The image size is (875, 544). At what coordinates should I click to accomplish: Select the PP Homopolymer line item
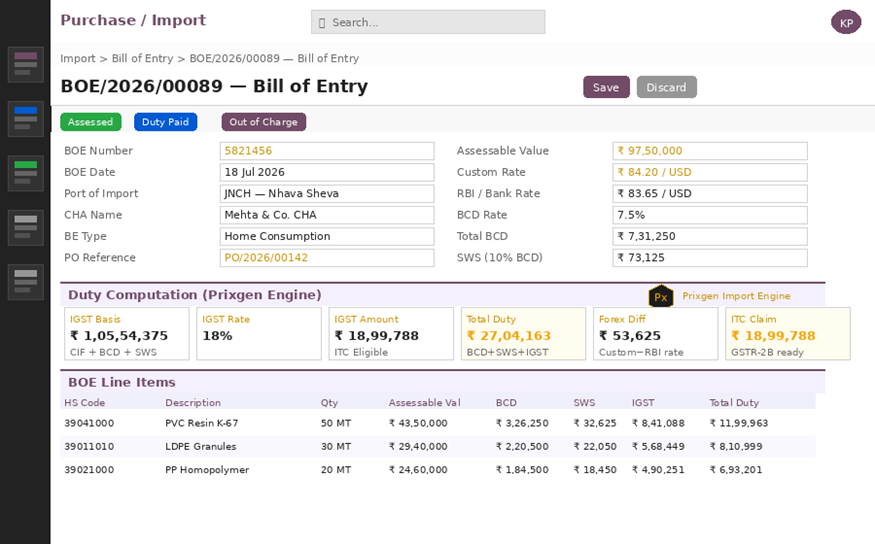pos(438,470)
